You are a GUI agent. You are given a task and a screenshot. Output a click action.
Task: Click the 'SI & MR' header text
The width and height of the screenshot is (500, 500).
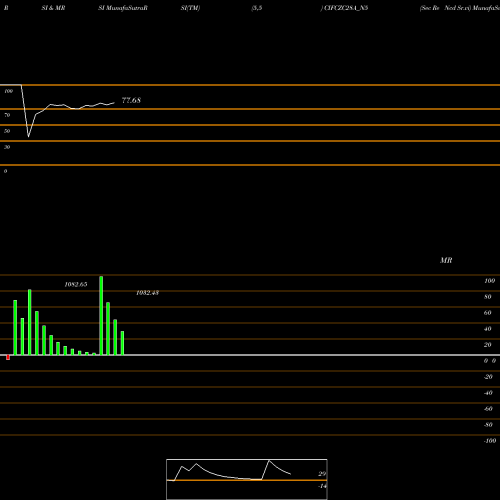click(x=53, y=8)
